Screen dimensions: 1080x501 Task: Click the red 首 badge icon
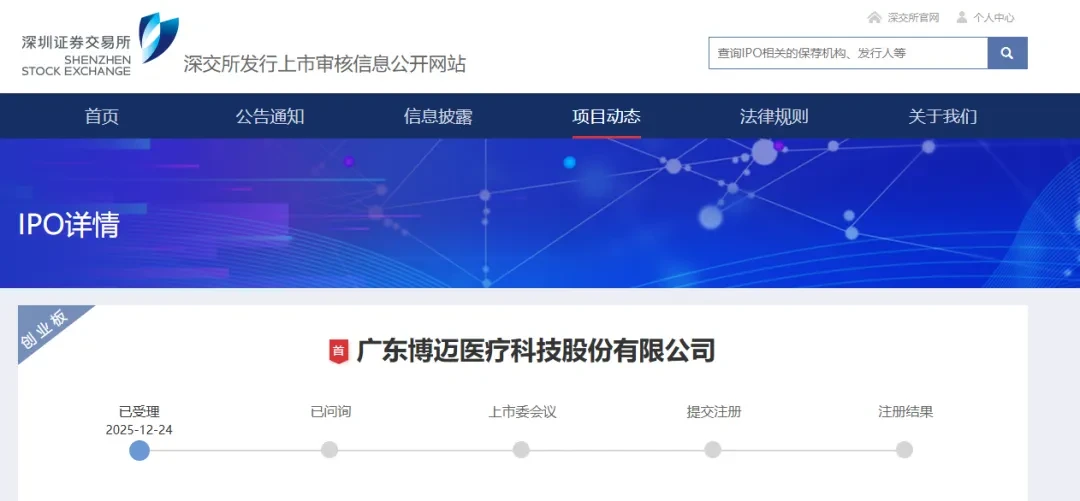click(338, 351)
